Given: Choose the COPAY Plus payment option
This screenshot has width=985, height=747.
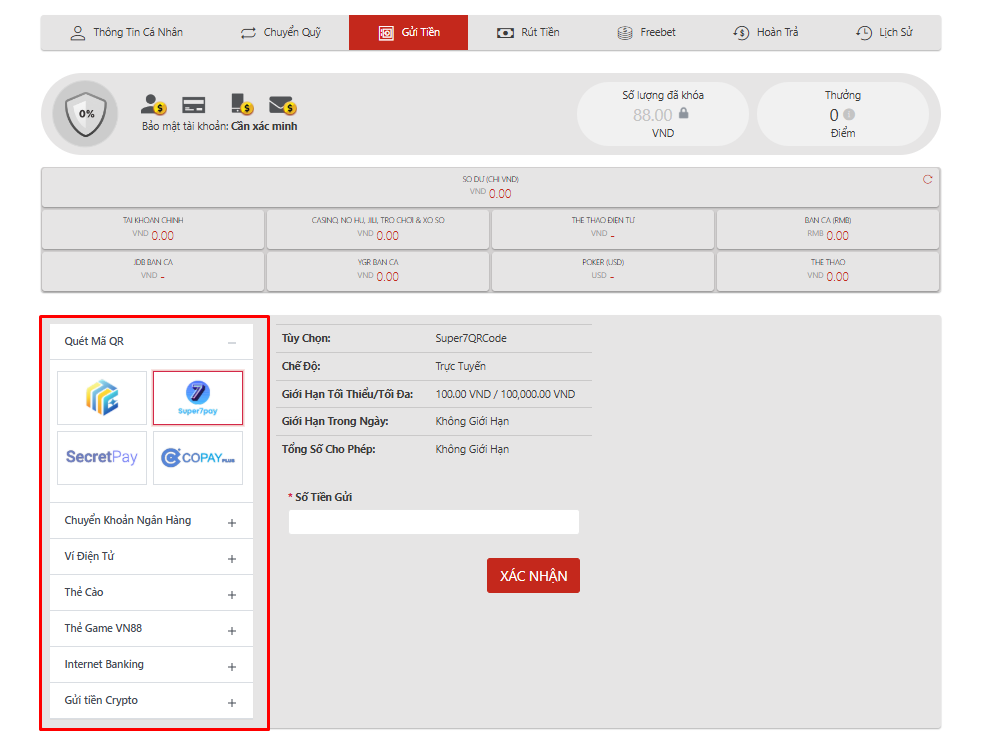Looking at the screenshot, I should point(198,457).
